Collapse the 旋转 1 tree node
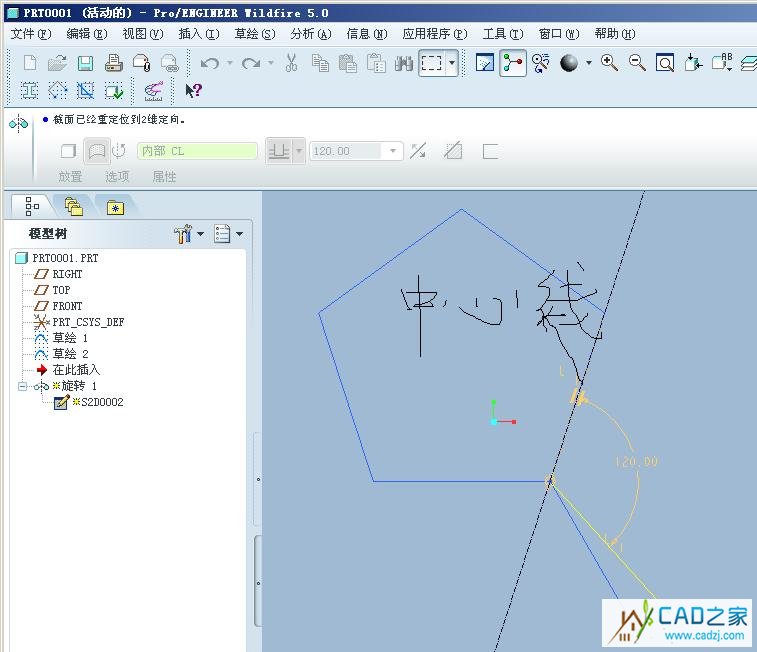757x652 pixels. point(23,386)
